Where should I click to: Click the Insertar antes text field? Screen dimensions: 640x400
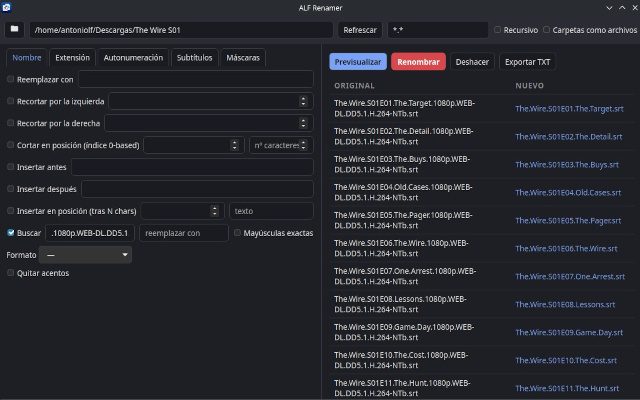(193, 167)
